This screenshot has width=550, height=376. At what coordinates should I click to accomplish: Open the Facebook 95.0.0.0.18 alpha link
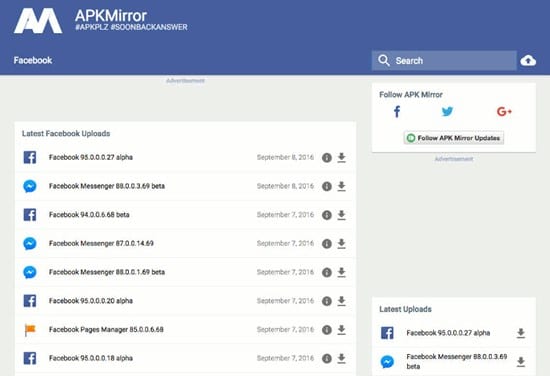(91, 358)
